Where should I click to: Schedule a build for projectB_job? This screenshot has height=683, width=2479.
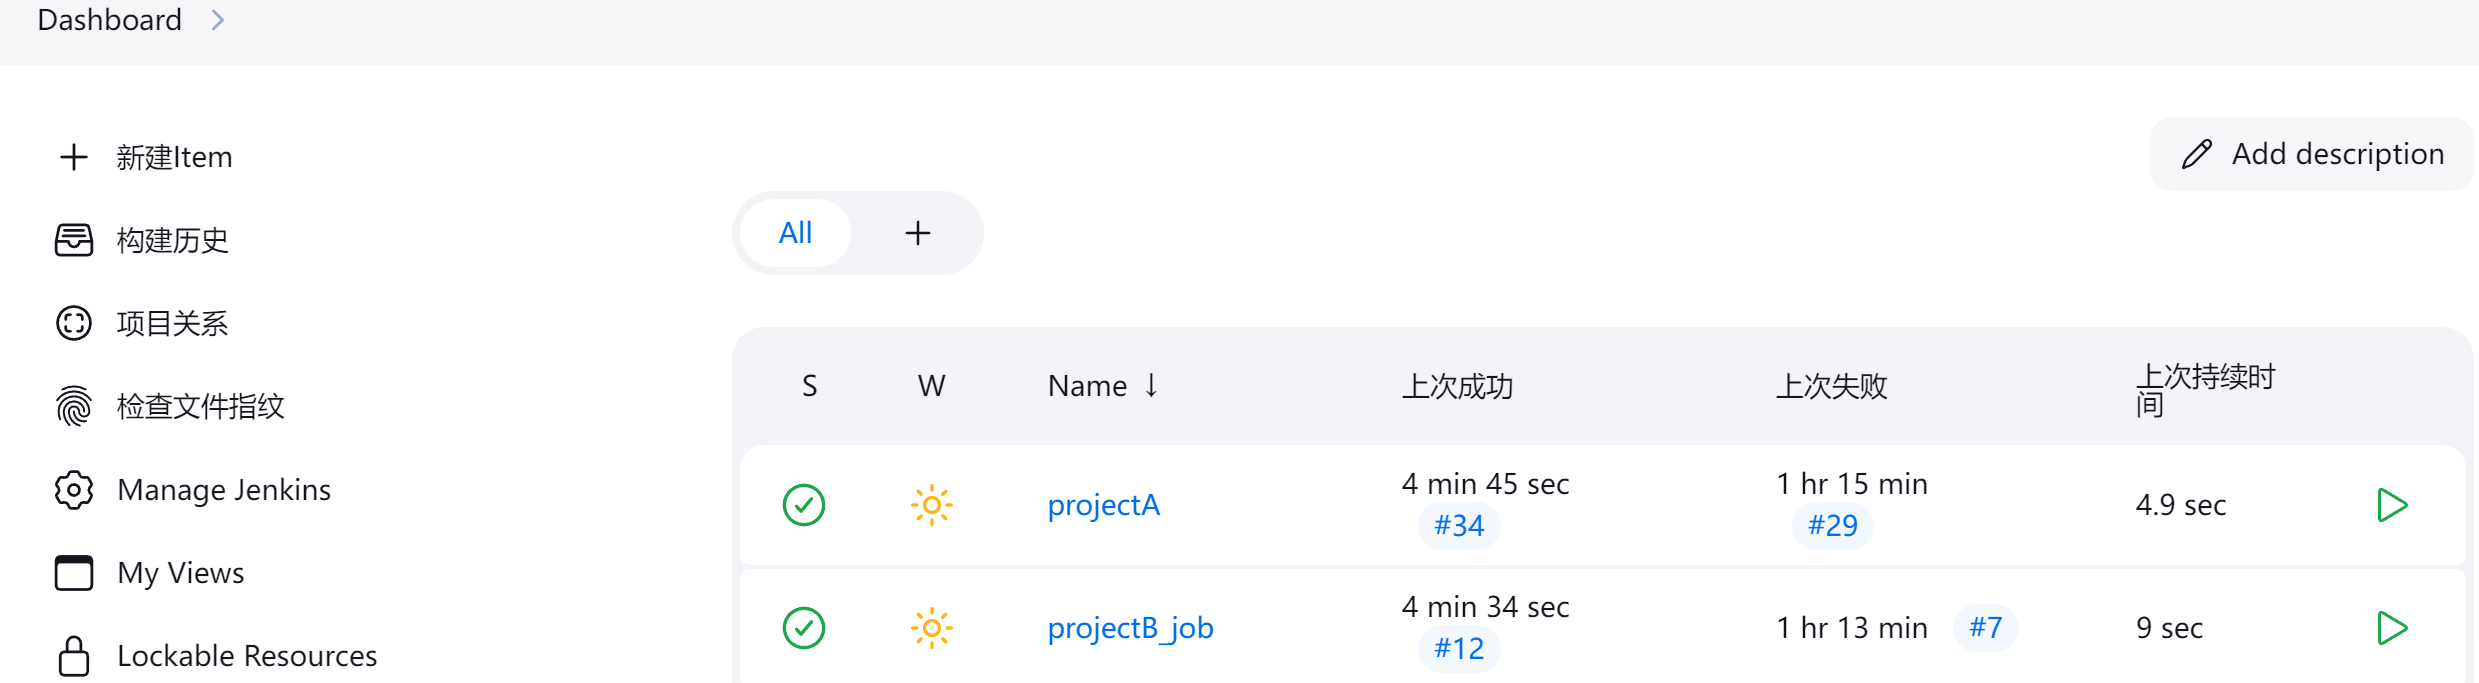click(x=2391, y=628)
